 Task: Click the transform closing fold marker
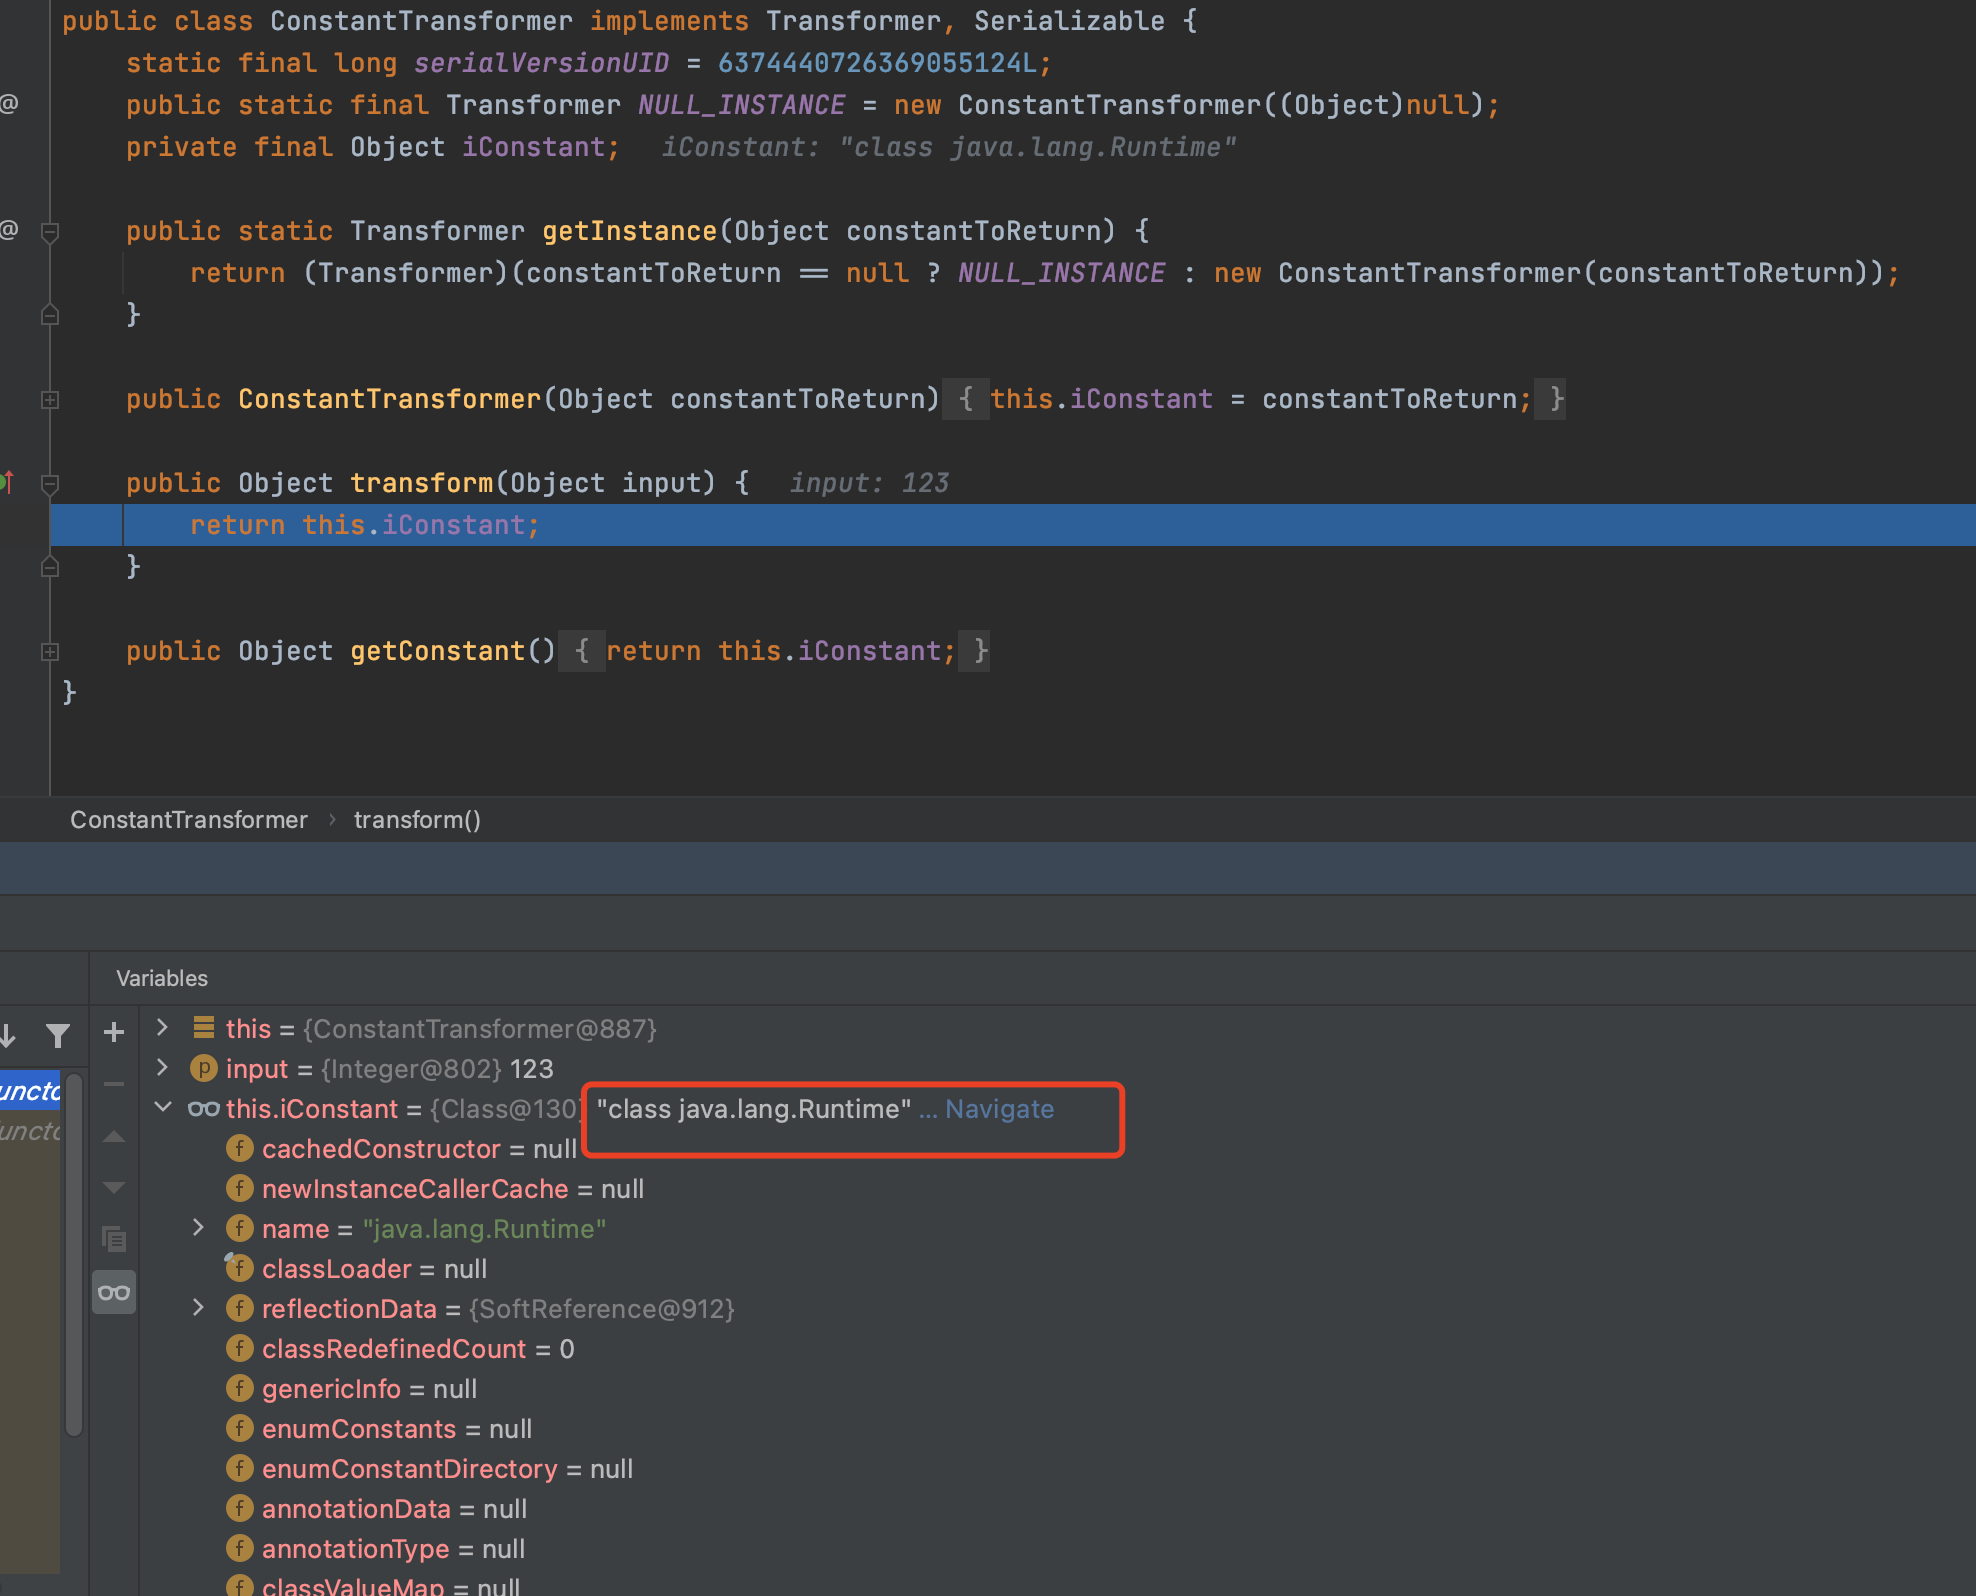click(50, 567)
